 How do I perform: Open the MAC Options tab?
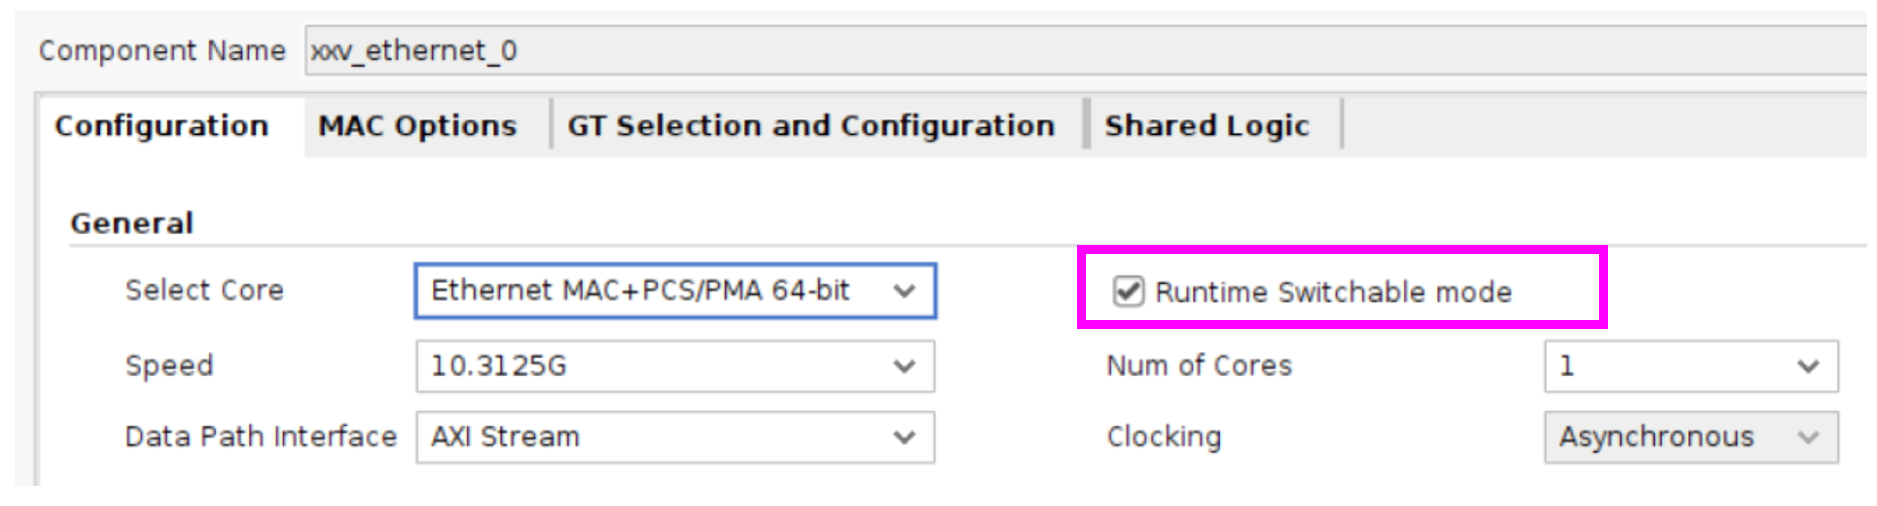(x=417, y=126)
